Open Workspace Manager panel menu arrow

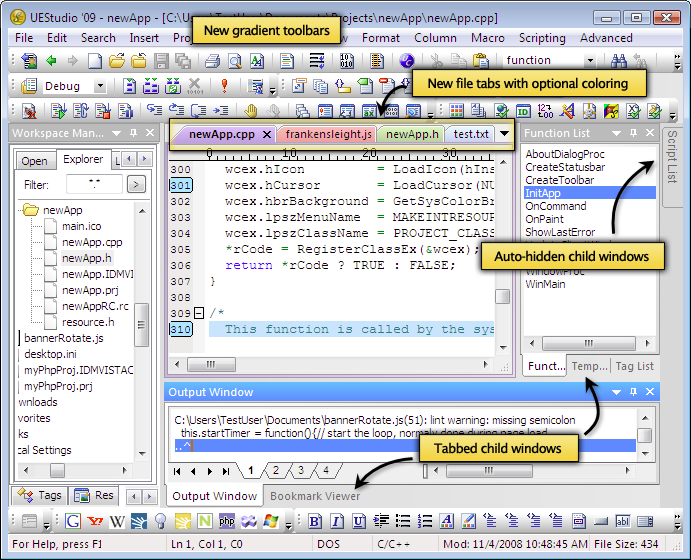(x=116, y=133)
